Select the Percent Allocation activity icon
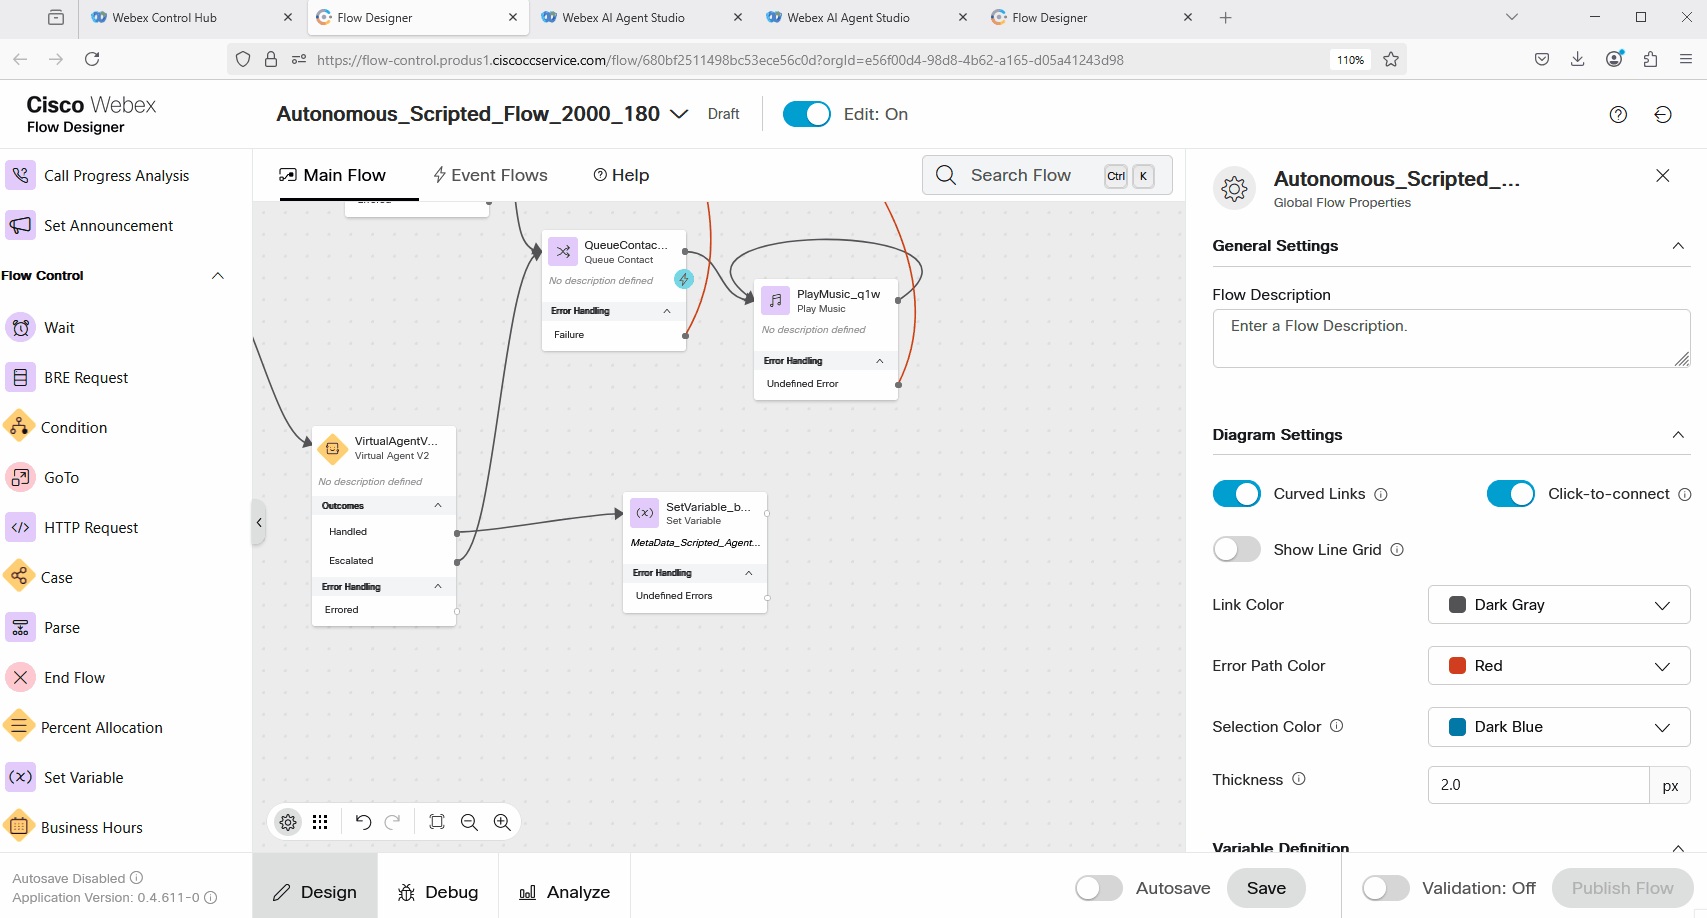Viewport: 1707px width, 918px height. click(x=19, y=727)
